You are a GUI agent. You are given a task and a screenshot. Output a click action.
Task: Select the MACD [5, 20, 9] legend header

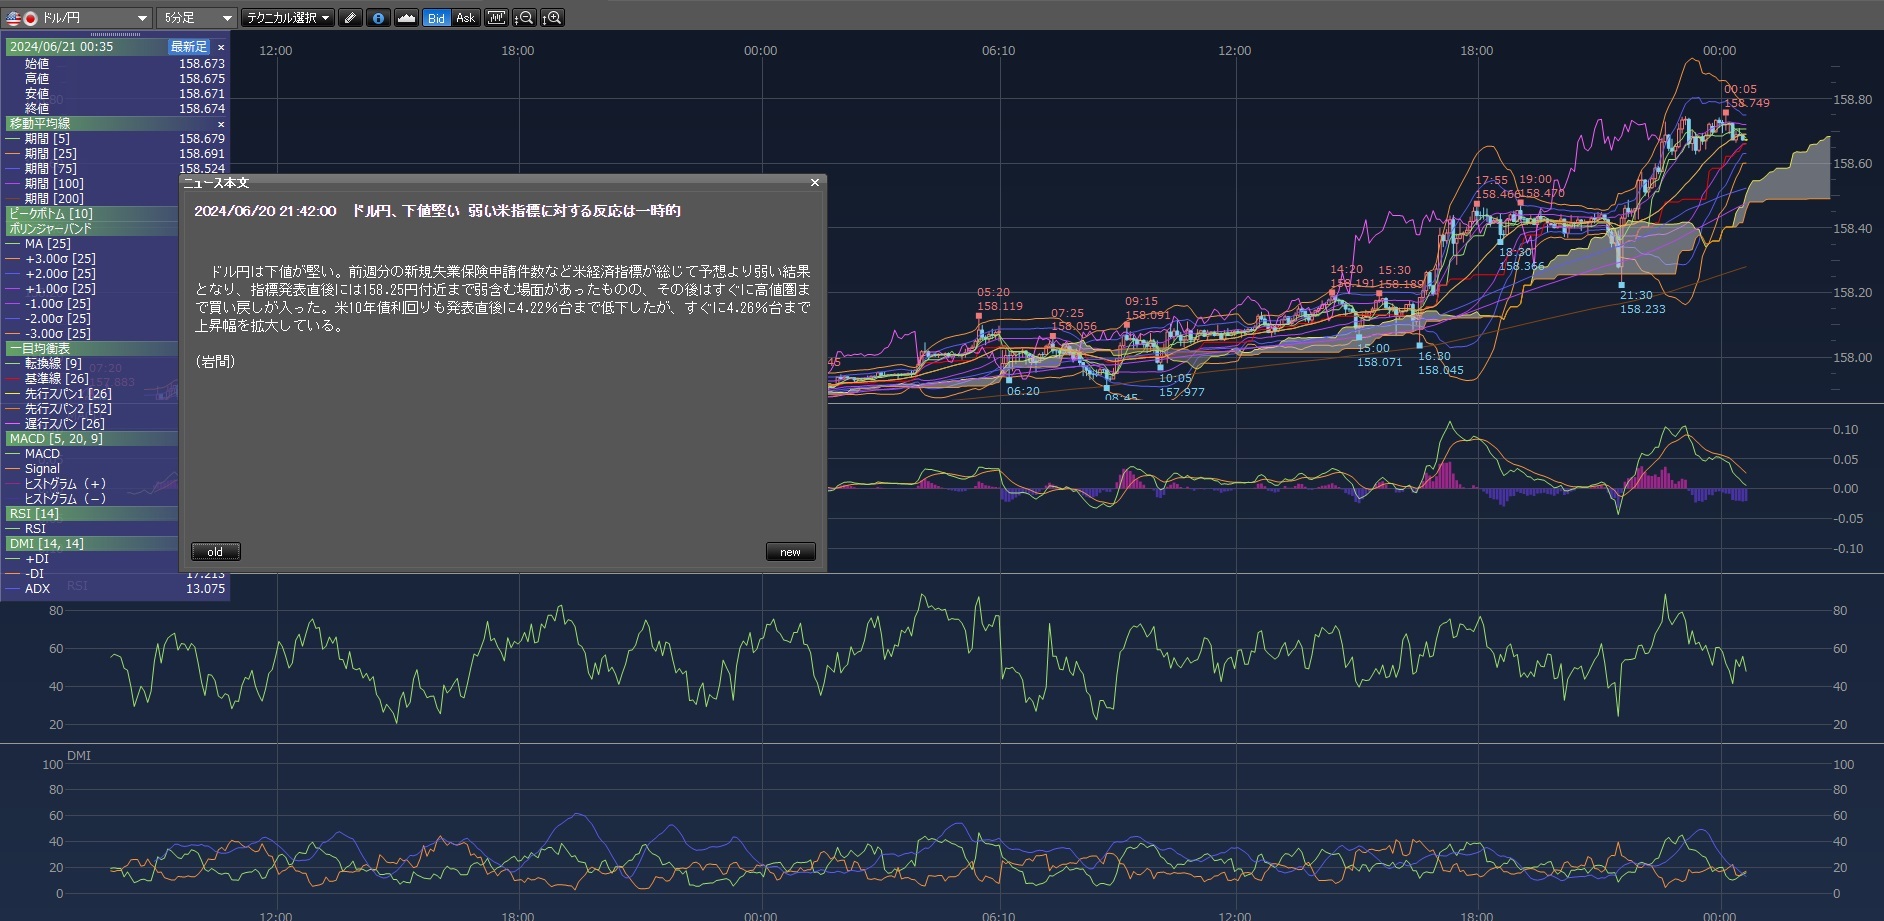[56, 439]
